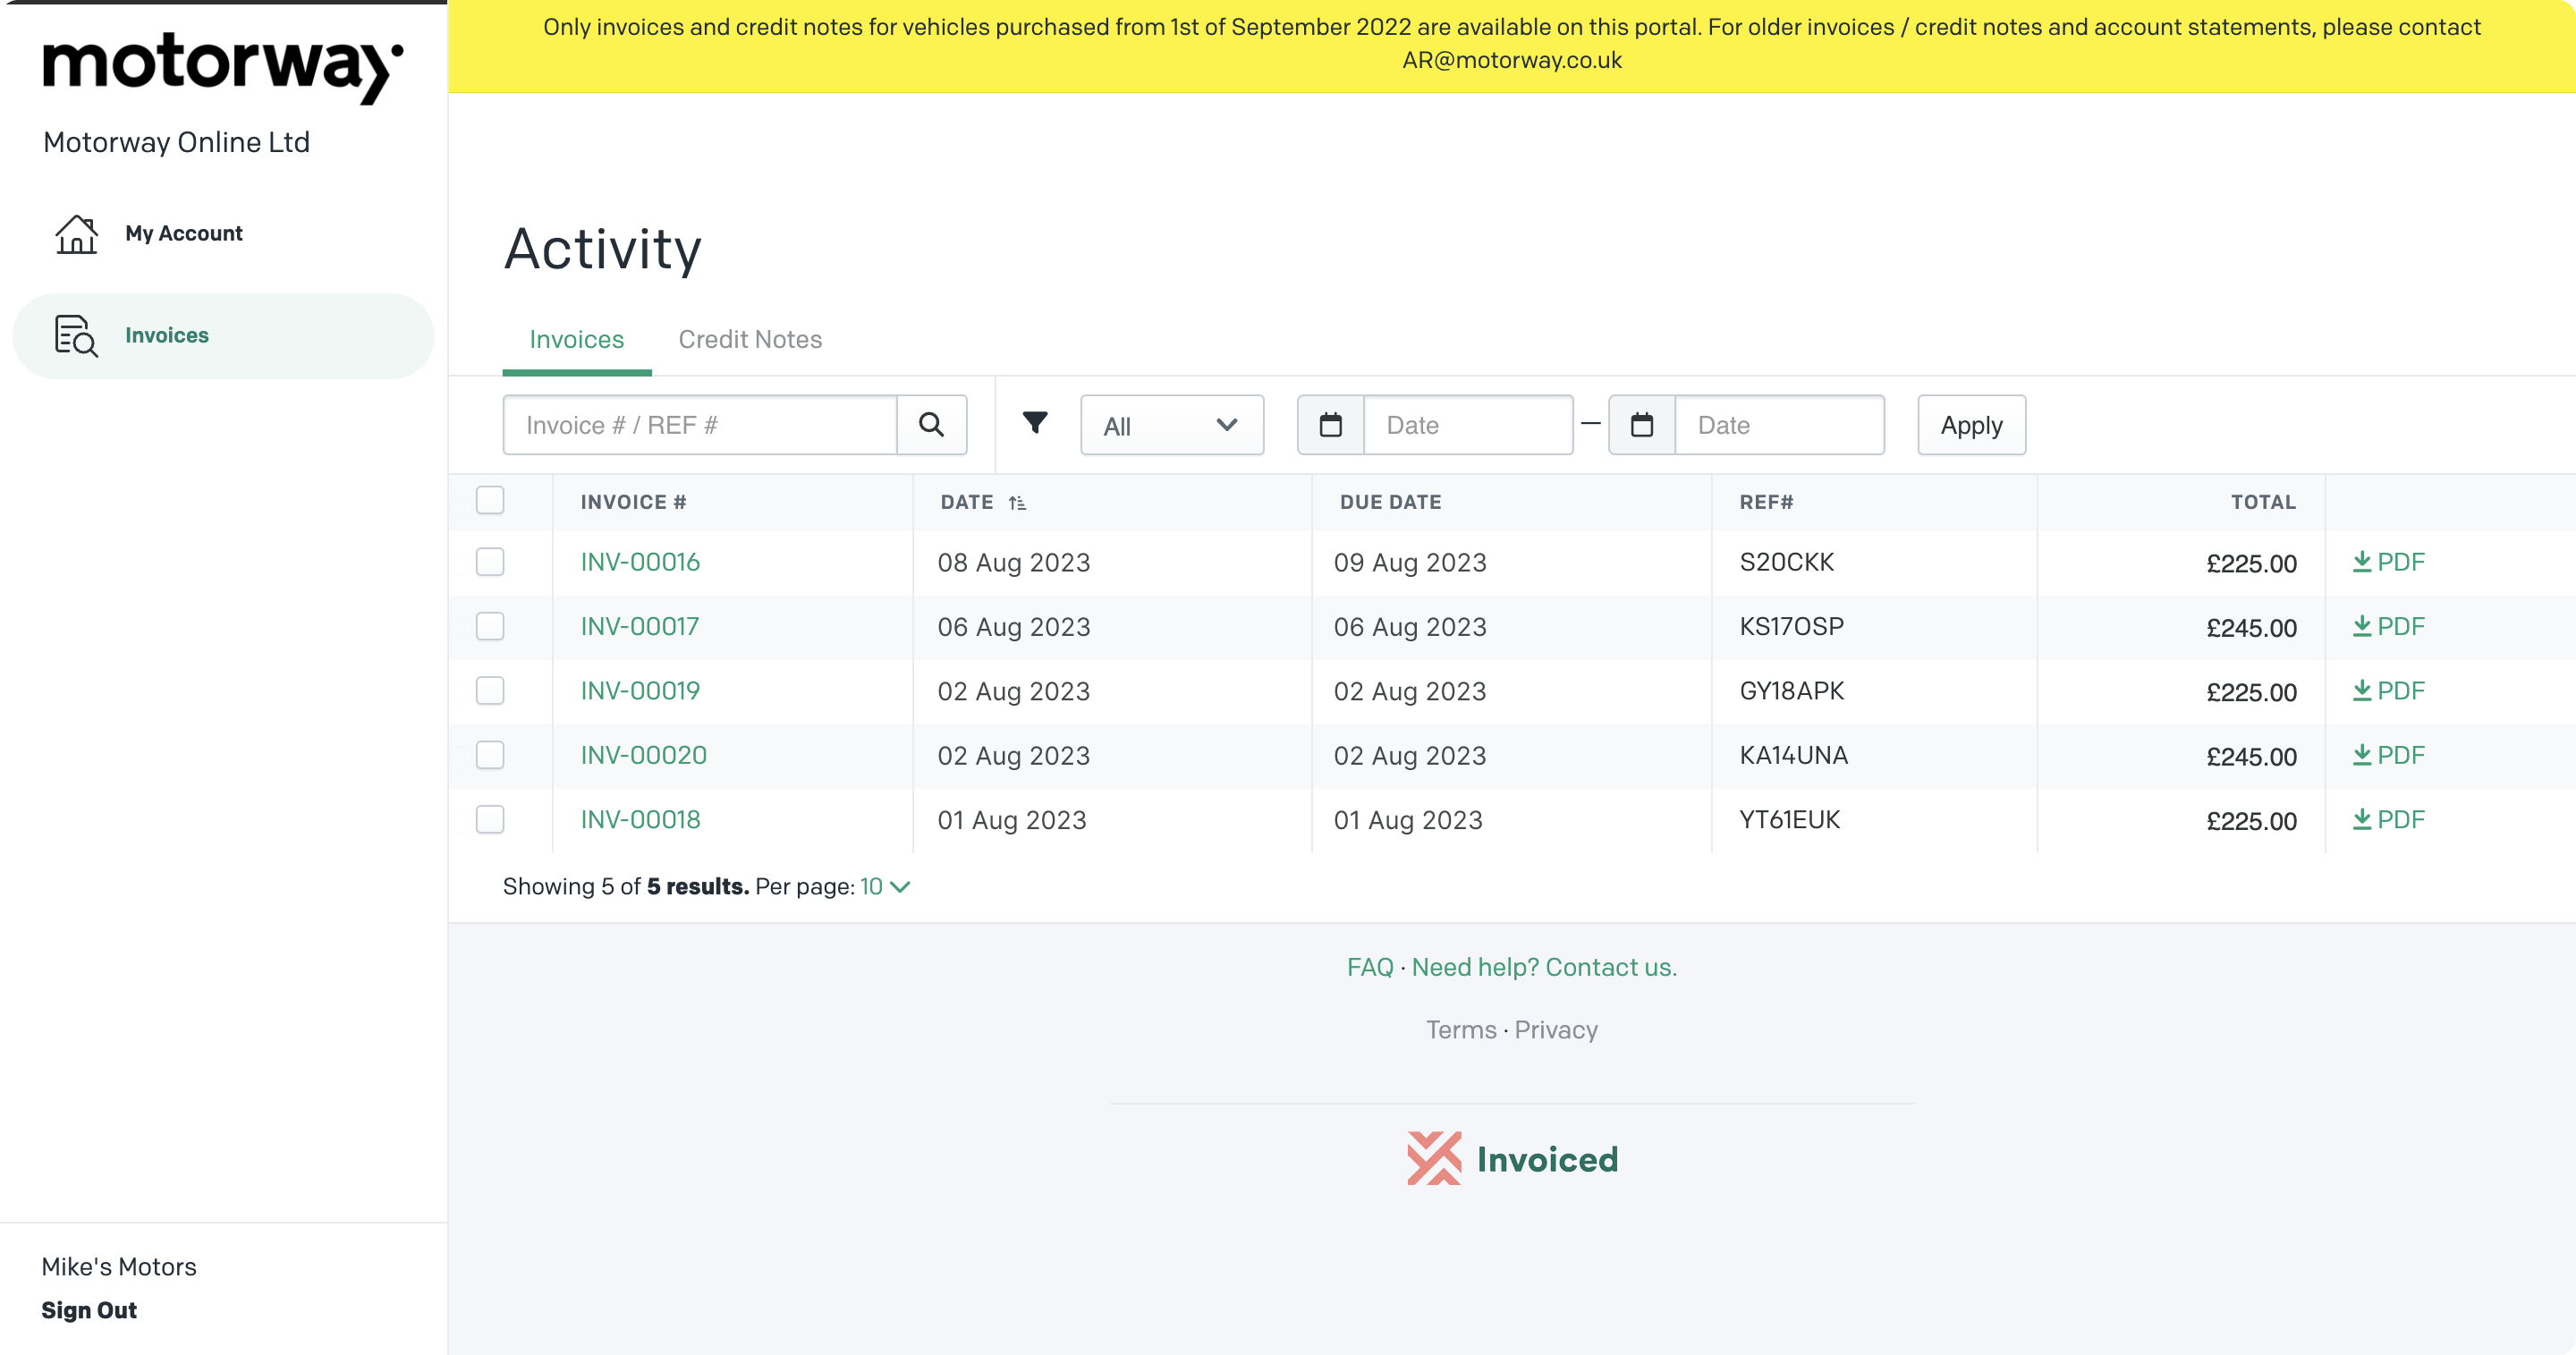Click the My Account home icon
This screenshot has height=1355, width=2576.
tap(76, 234)
